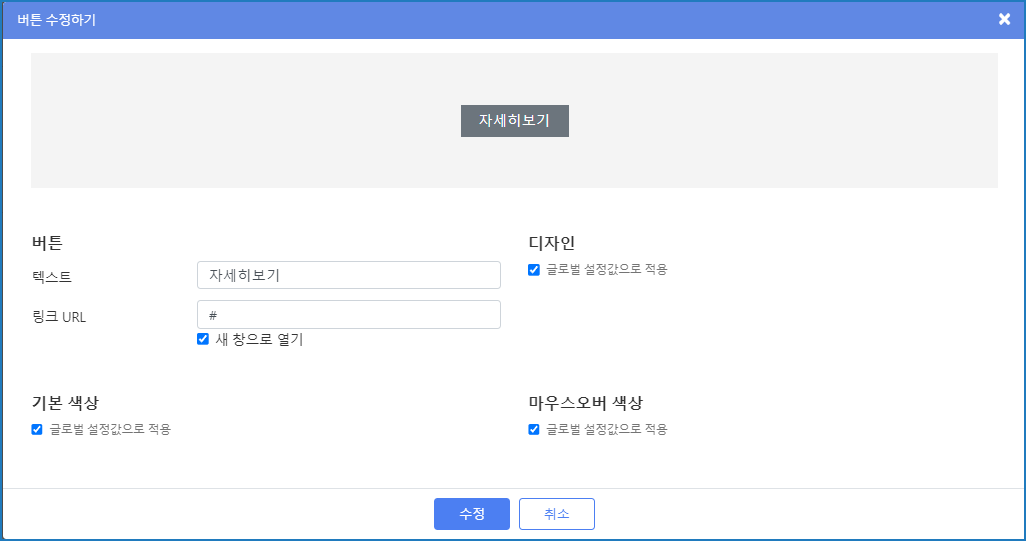
Task: Click the 링크 URL field label
Action: [59, 317]
